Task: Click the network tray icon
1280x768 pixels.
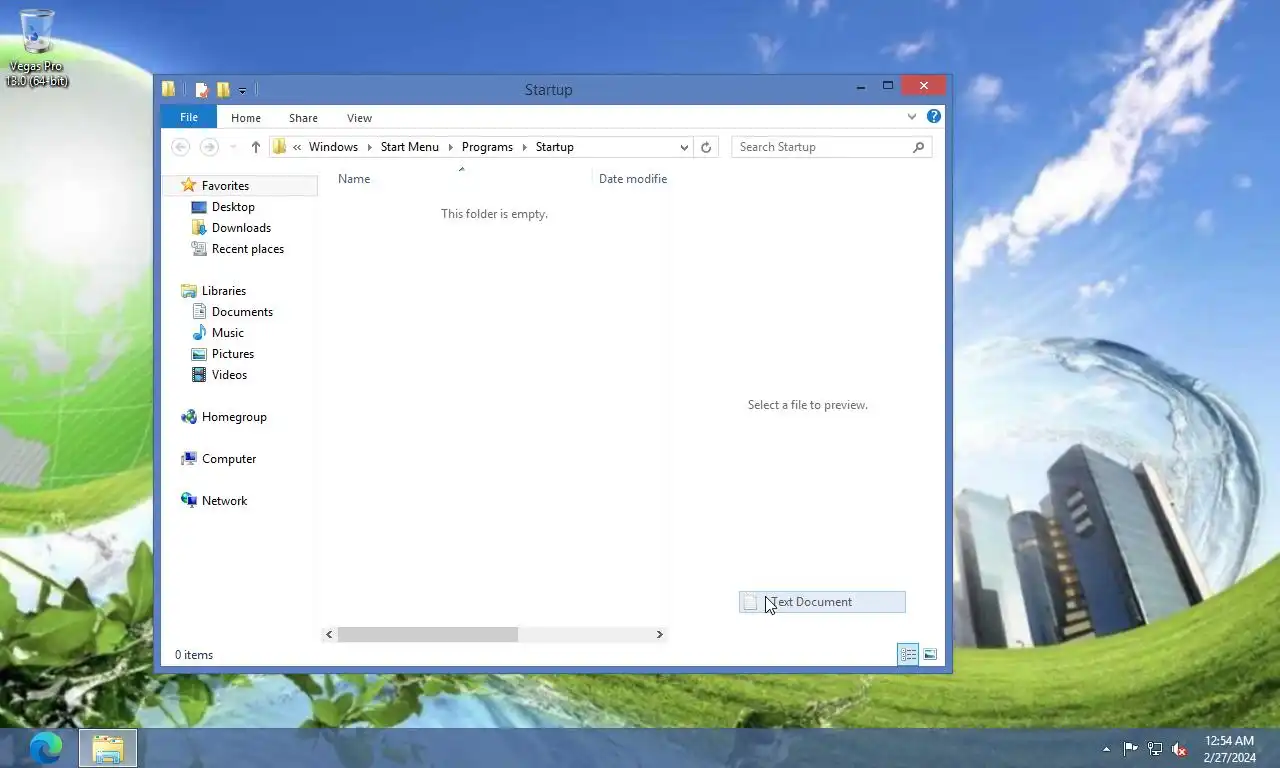Action: click(1155, 748)
